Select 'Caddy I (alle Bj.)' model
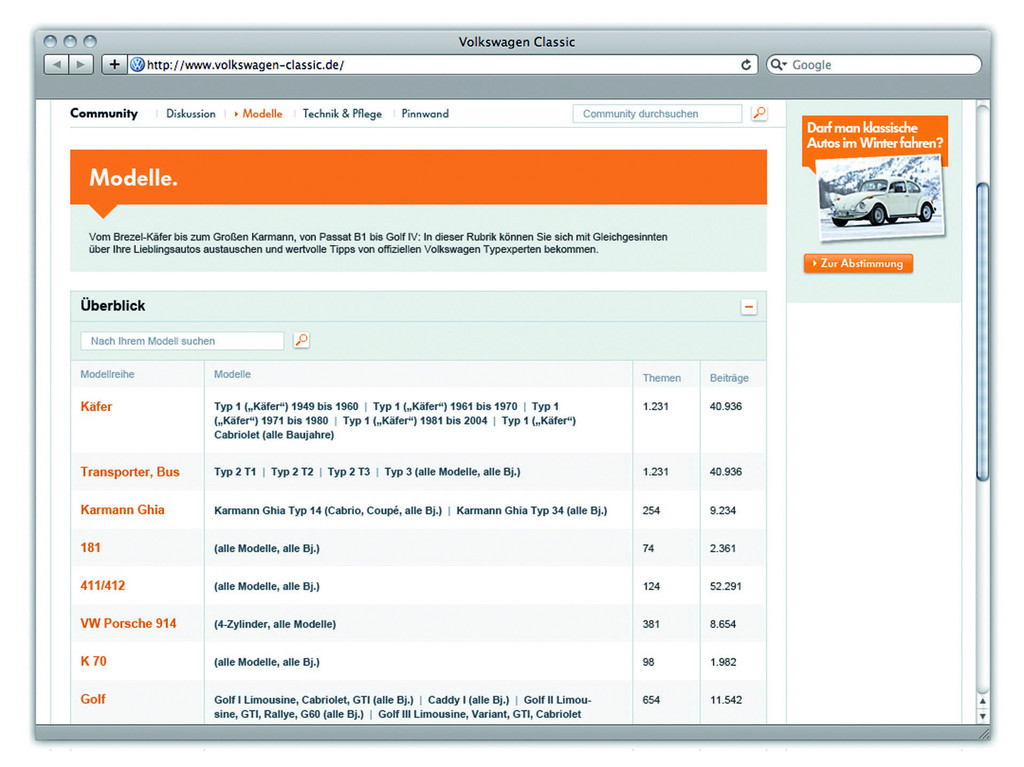This screenshot has height=767, width=1024. (468, 700)
